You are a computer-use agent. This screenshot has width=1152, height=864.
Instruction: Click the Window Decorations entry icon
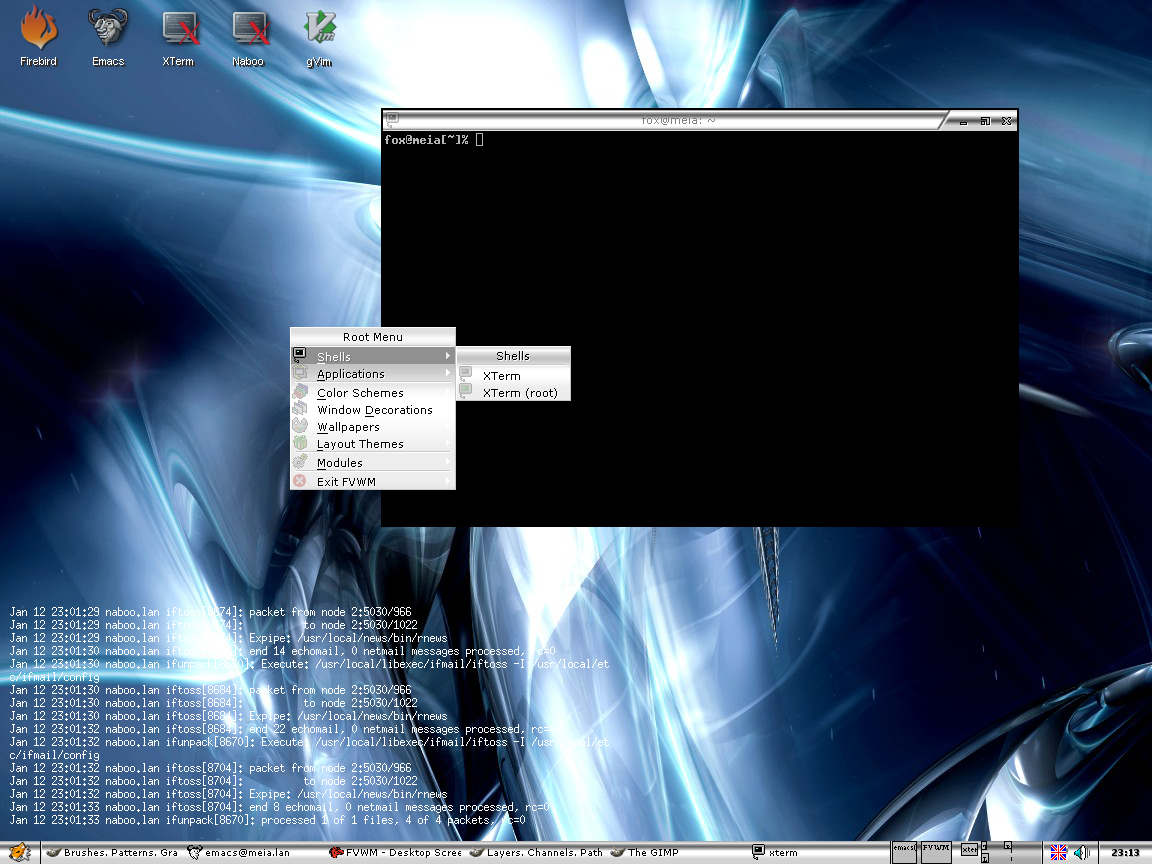pyautogui.click(x=300, y=408)
